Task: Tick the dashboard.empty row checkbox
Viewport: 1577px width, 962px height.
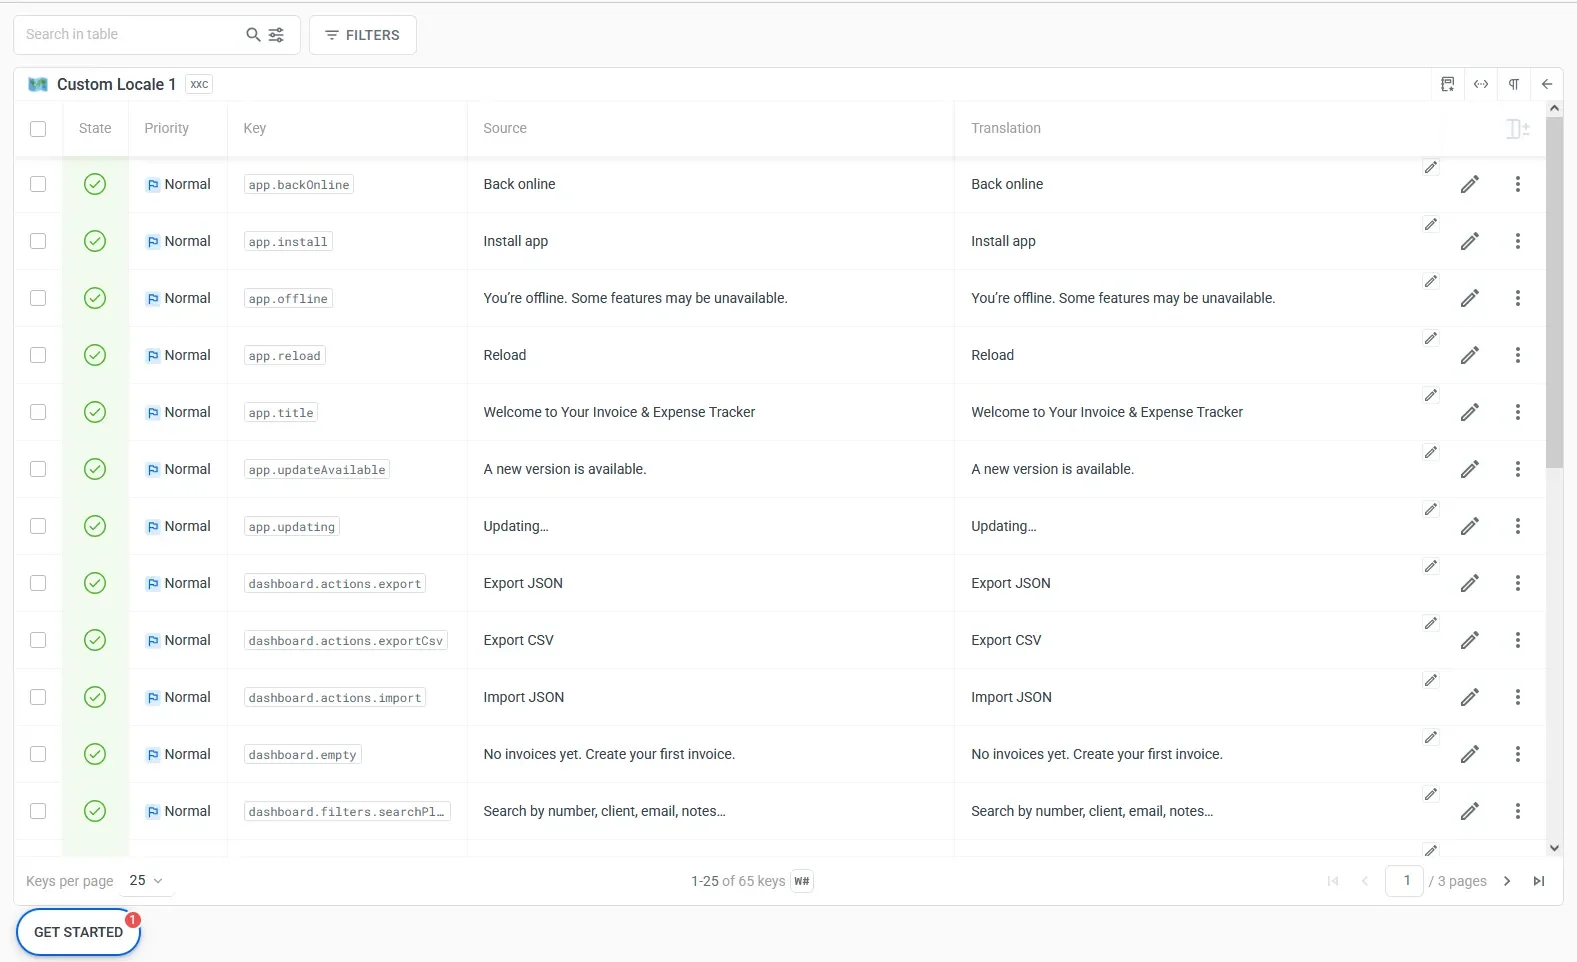Action: pos(38,754)
